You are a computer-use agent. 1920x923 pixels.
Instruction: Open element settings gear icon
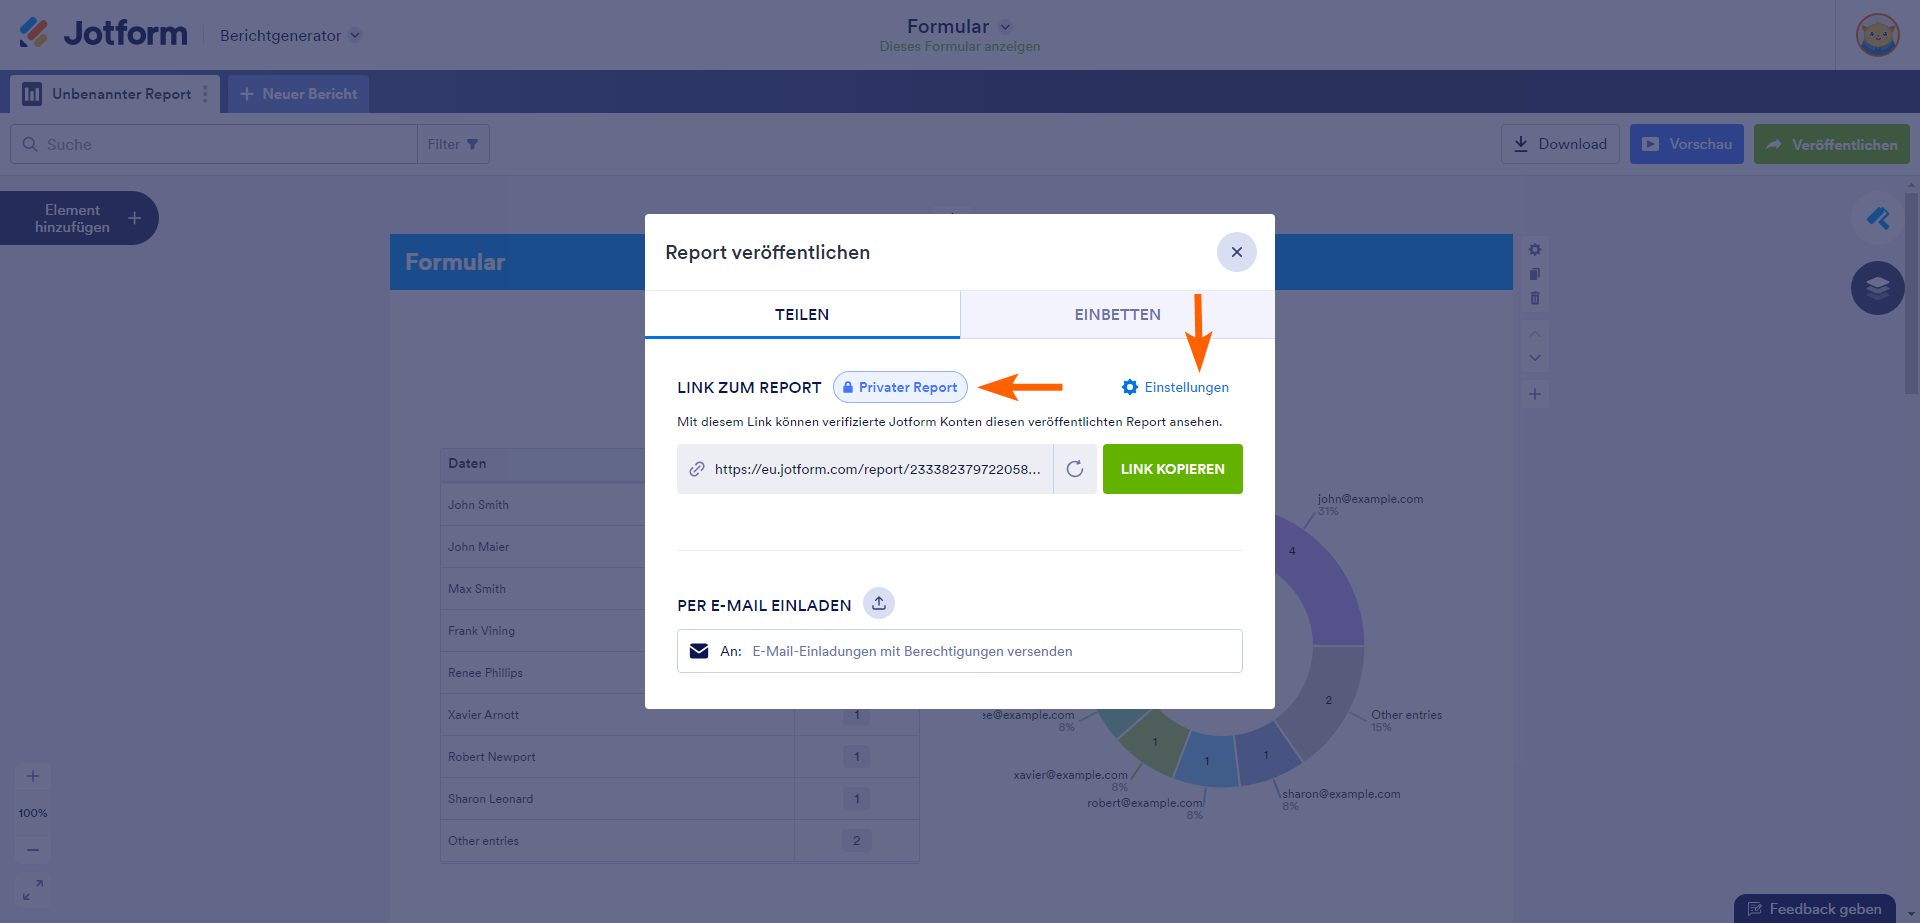1535,250
